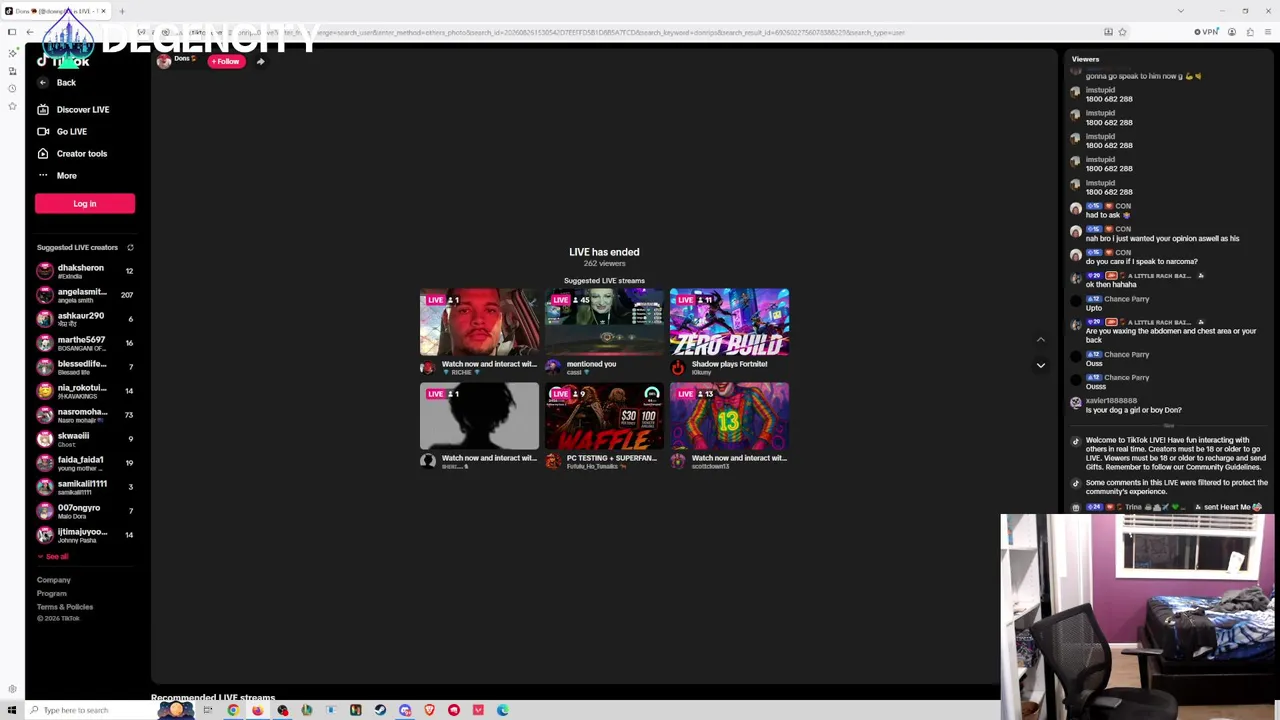Screen dimensions: 1280x720
Task: Go back using the TikTok Back arrow
Action: point(43,83)
